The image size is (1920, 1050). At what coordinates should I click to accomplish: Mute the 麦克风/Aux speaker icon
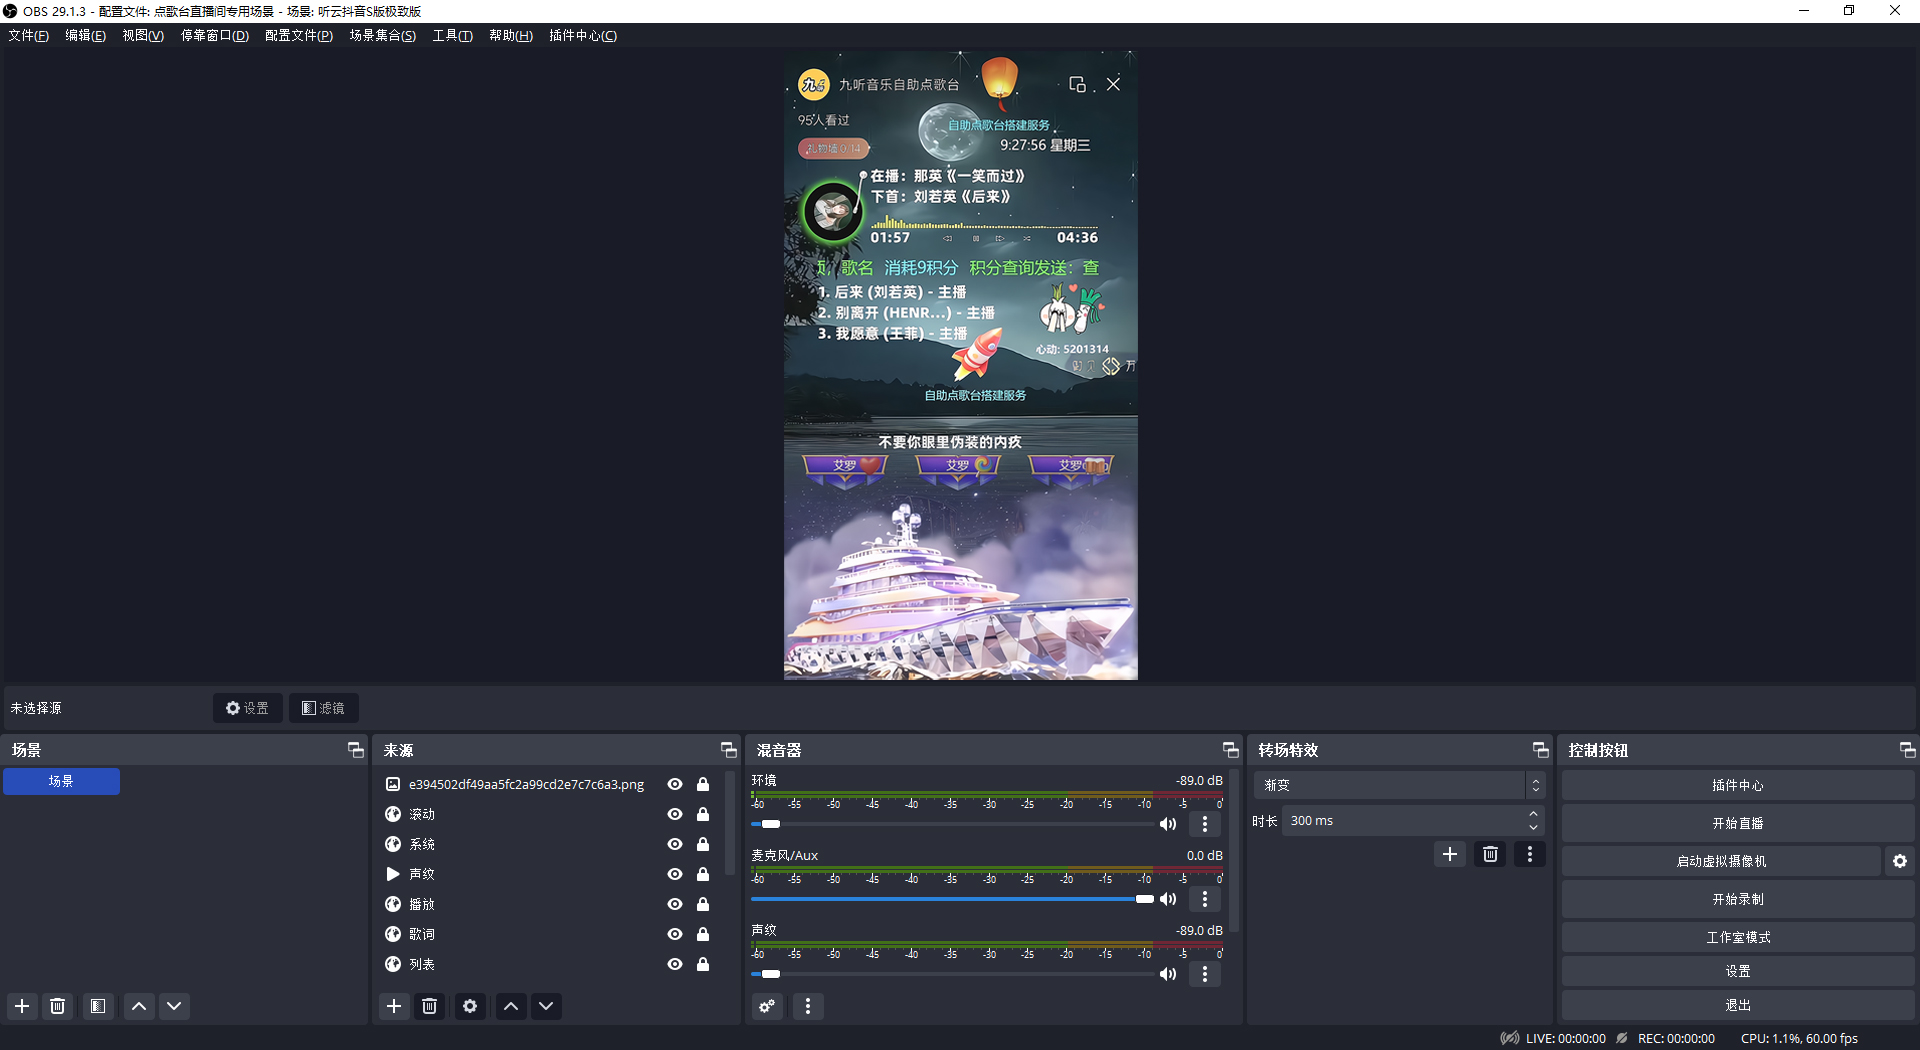click(1168, 899)
